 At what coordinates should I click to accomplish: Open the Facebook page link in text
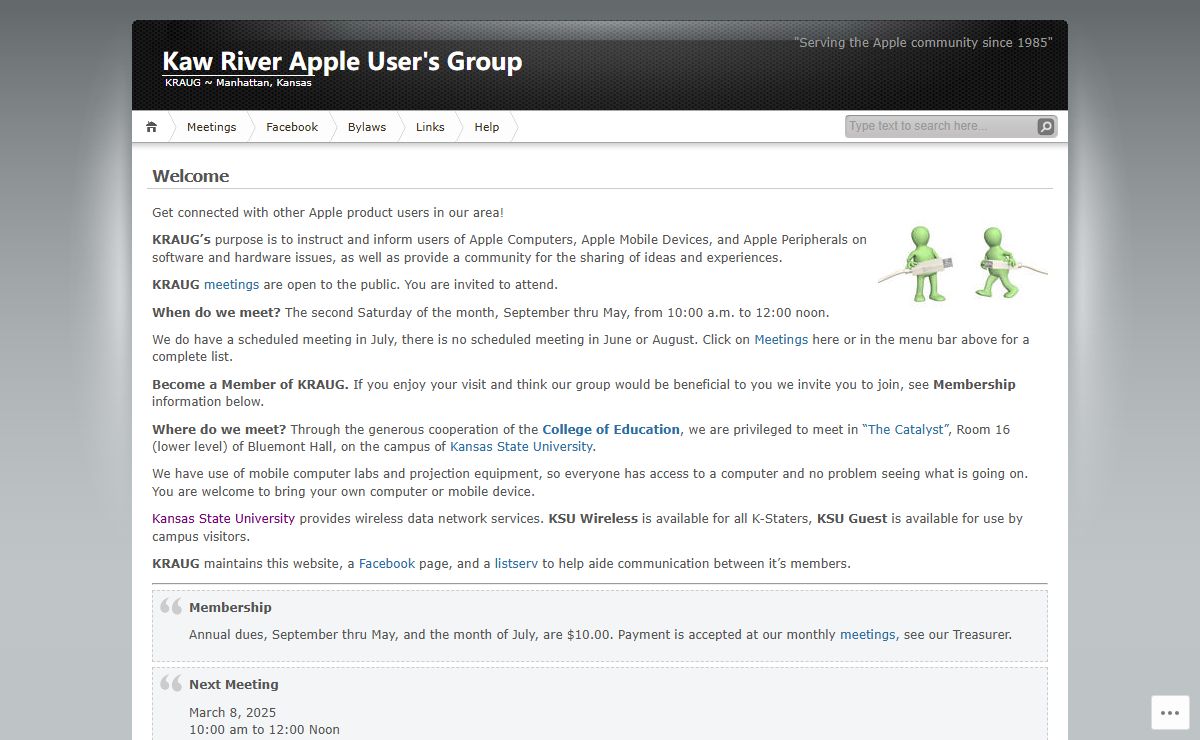pos(387,564)
